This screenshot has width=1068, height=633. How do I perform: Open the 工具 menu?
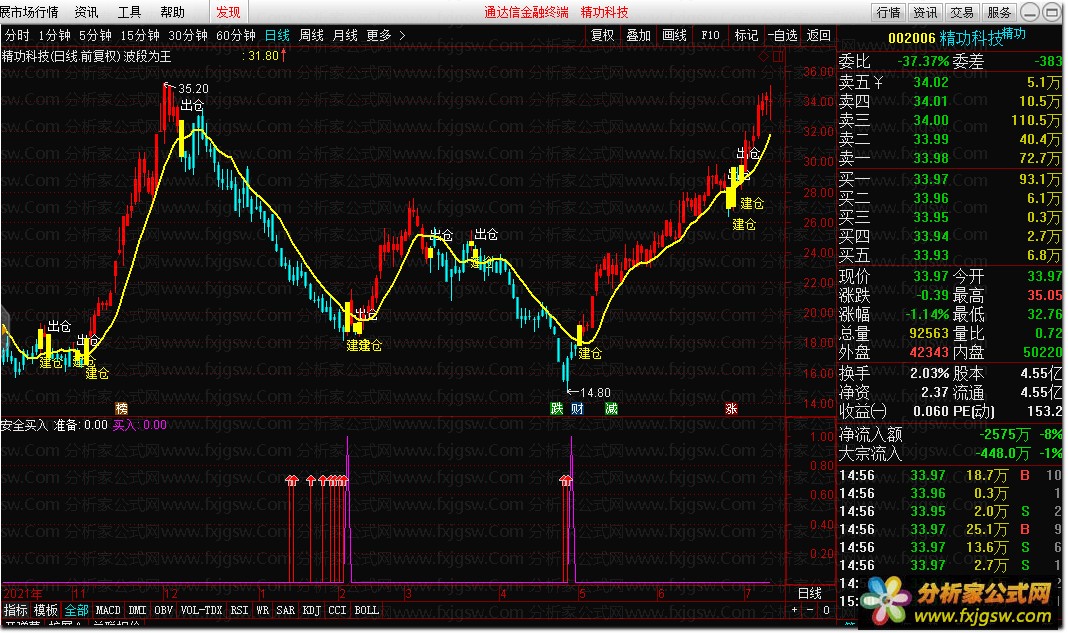[x=129, y=13]
